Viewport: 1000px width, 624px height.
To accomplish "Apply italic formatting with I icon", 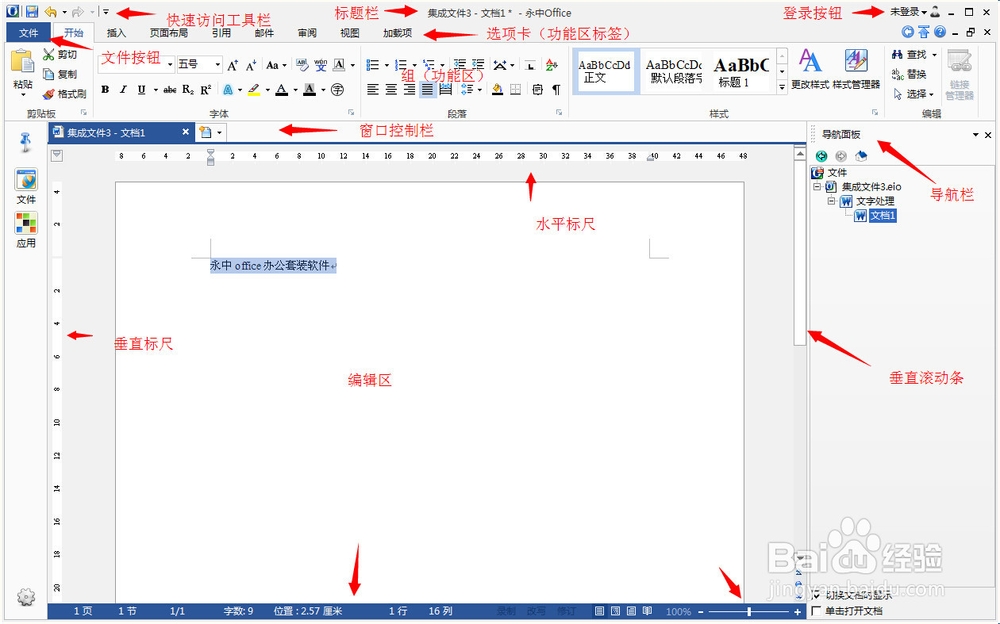I will click(123, 90).
